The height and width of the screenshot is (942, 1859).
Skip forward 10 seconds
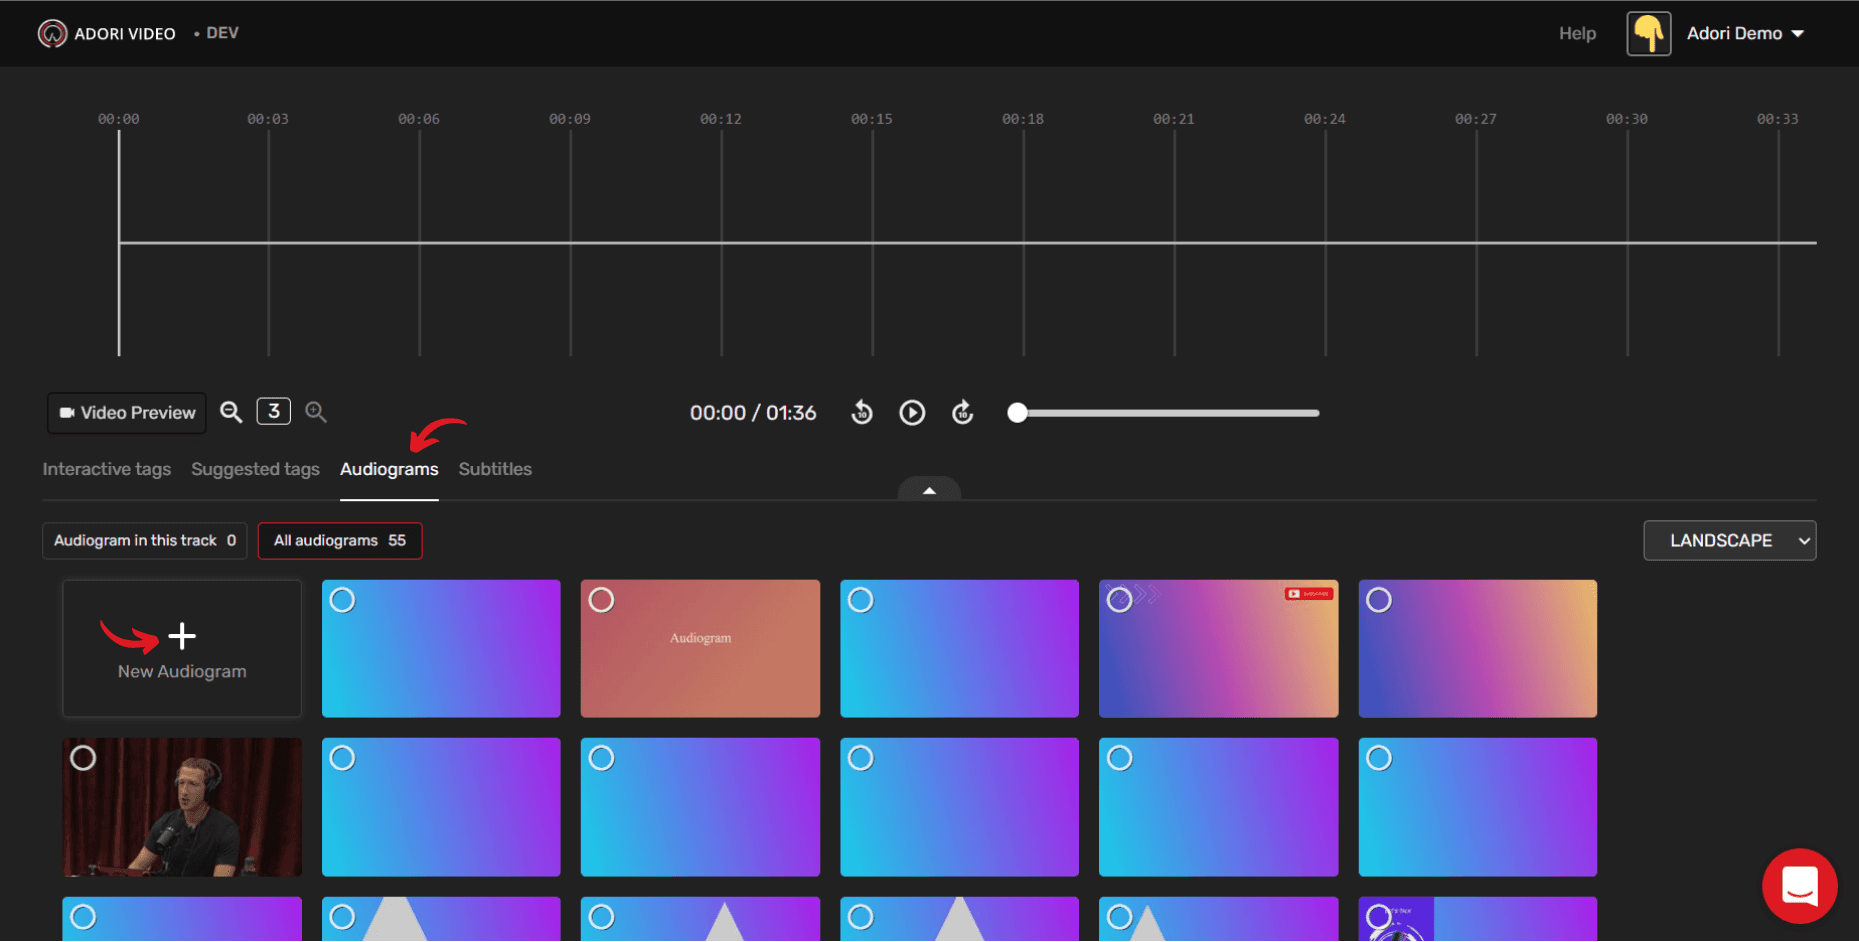click(x=962, y=412)
